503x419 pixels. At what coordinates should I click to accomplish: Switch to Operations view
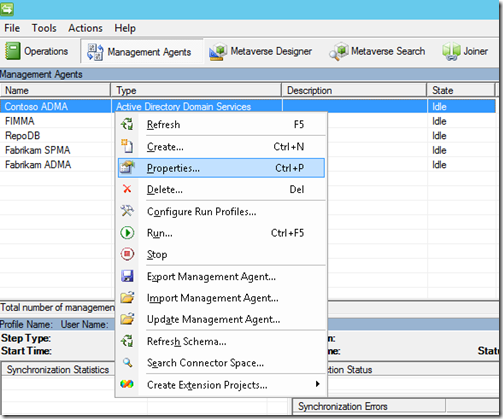point(37,51)
